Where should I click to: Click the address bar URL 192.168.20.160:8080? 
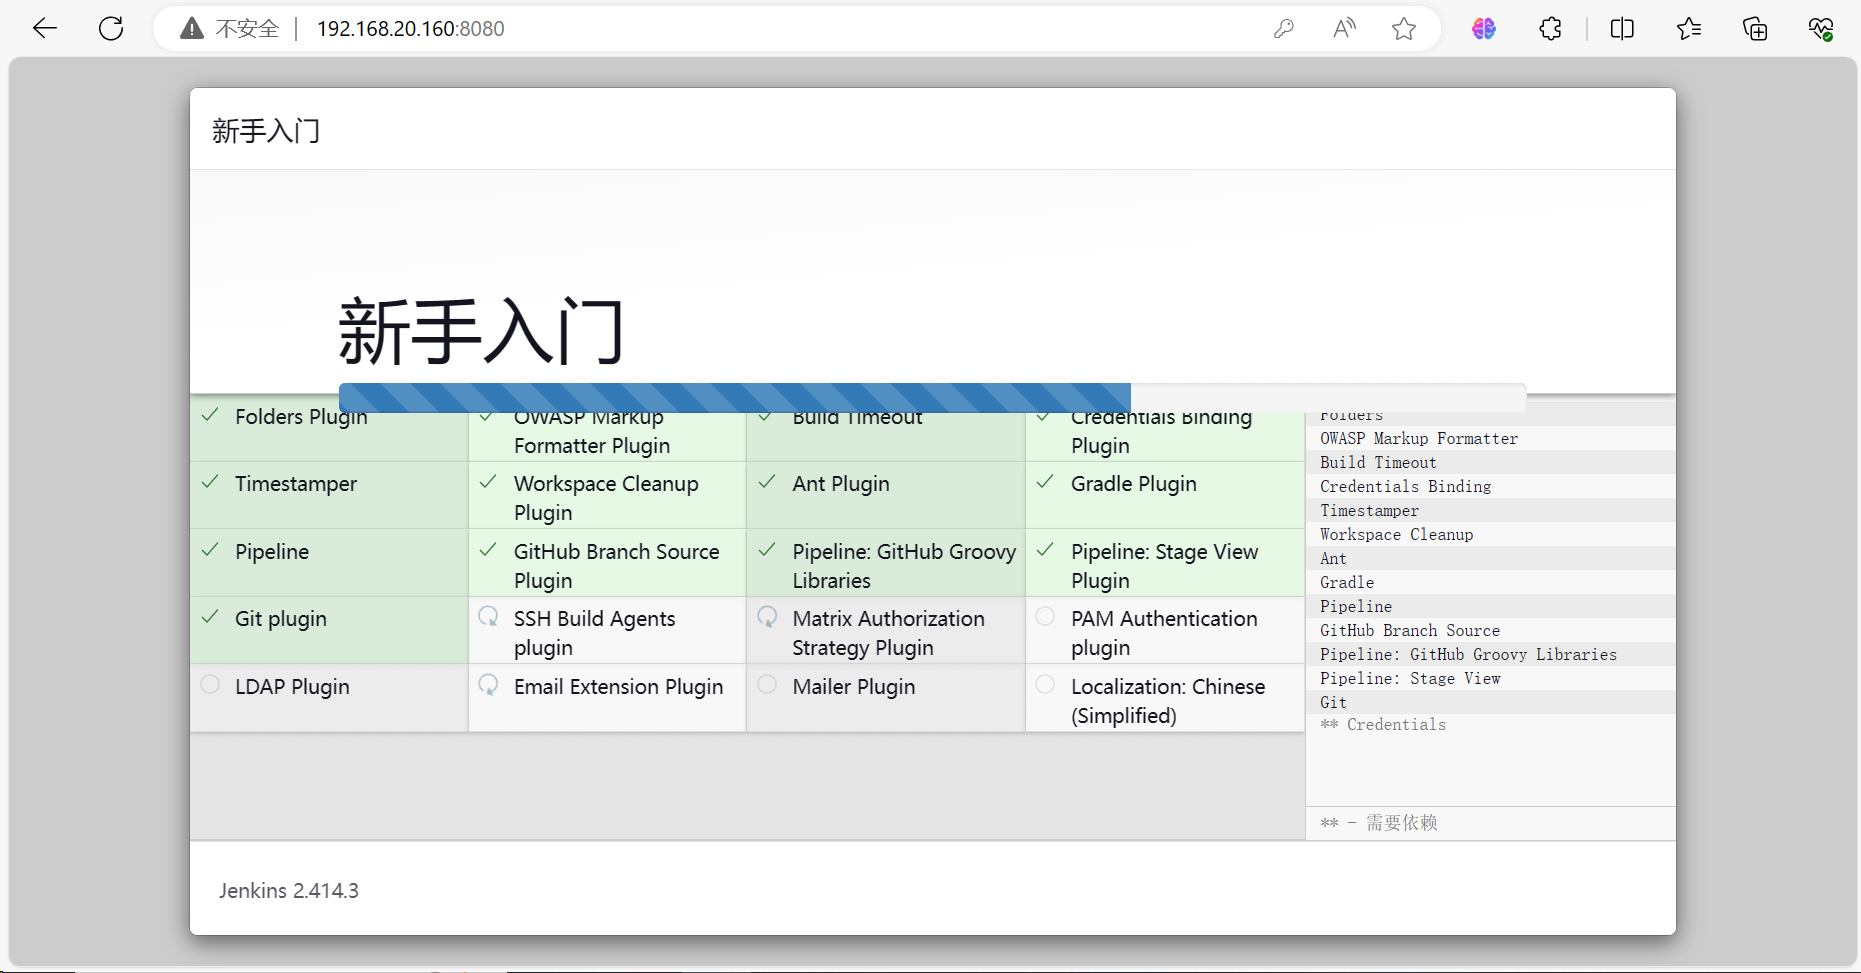tap(411, 29)
